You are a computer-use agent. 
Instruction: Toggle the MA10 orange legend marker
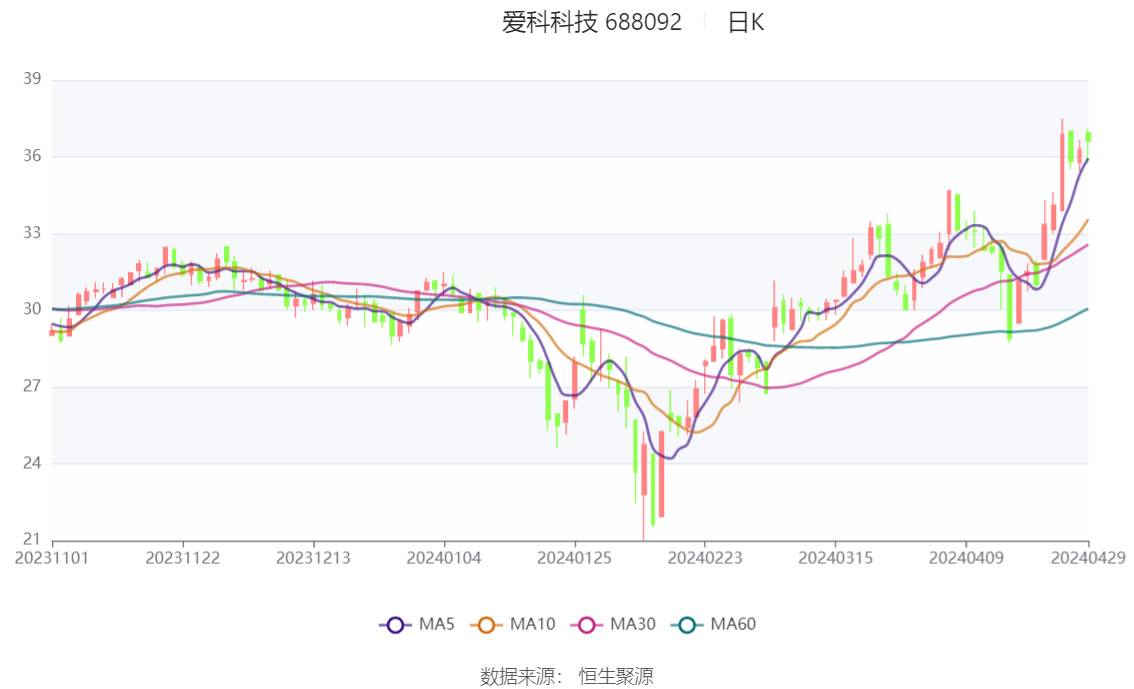[x=486, y=625]
